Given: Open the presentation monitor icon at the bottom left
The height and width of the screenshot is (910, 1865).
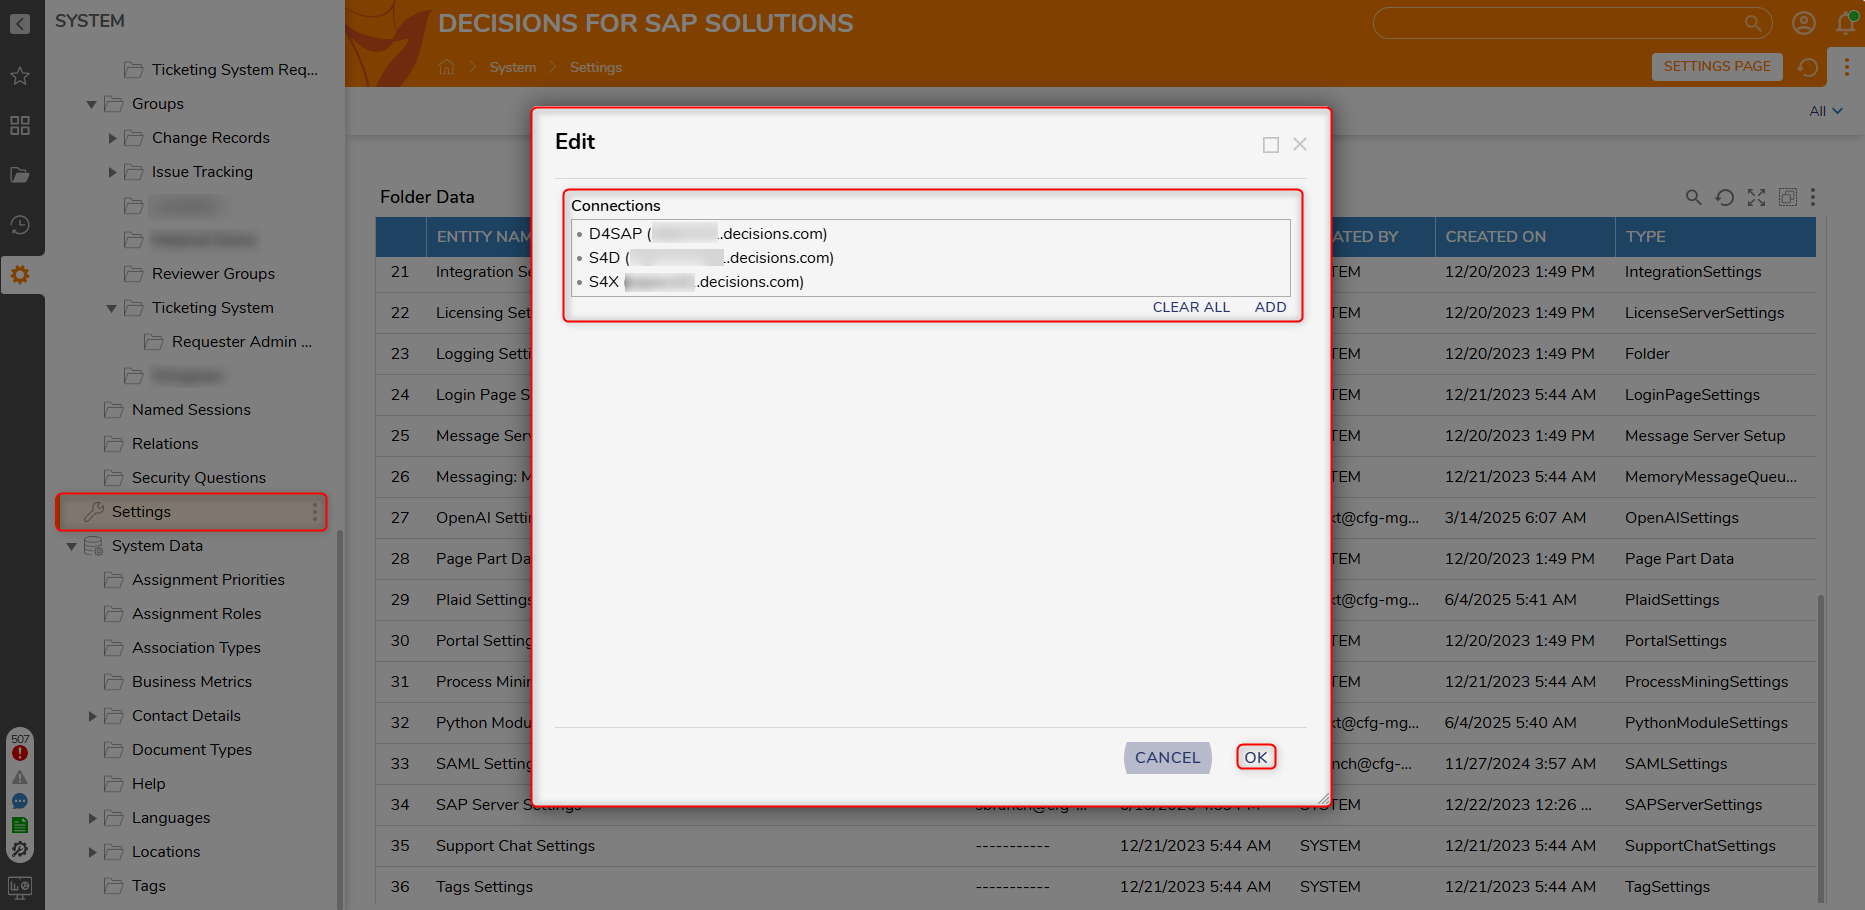Looking at the screenshot, I should point(20,886).
